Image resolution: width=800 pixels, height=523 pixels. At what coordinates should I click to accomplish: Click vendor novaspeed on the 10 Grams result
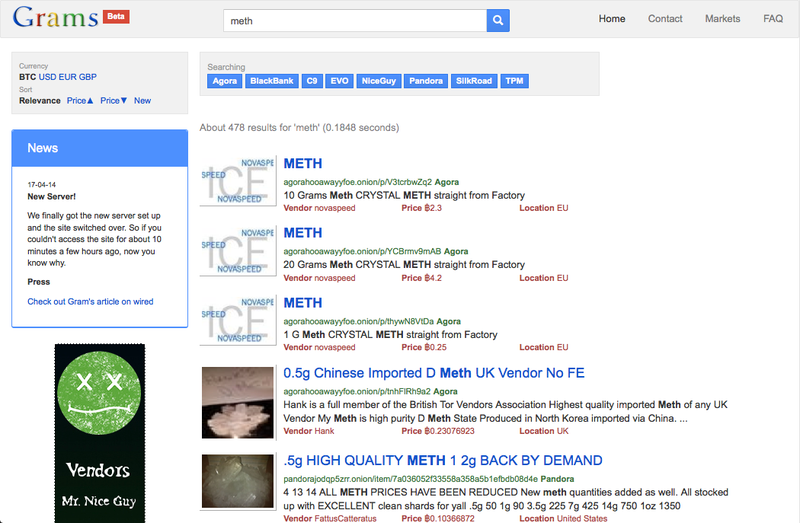(335, 208)
